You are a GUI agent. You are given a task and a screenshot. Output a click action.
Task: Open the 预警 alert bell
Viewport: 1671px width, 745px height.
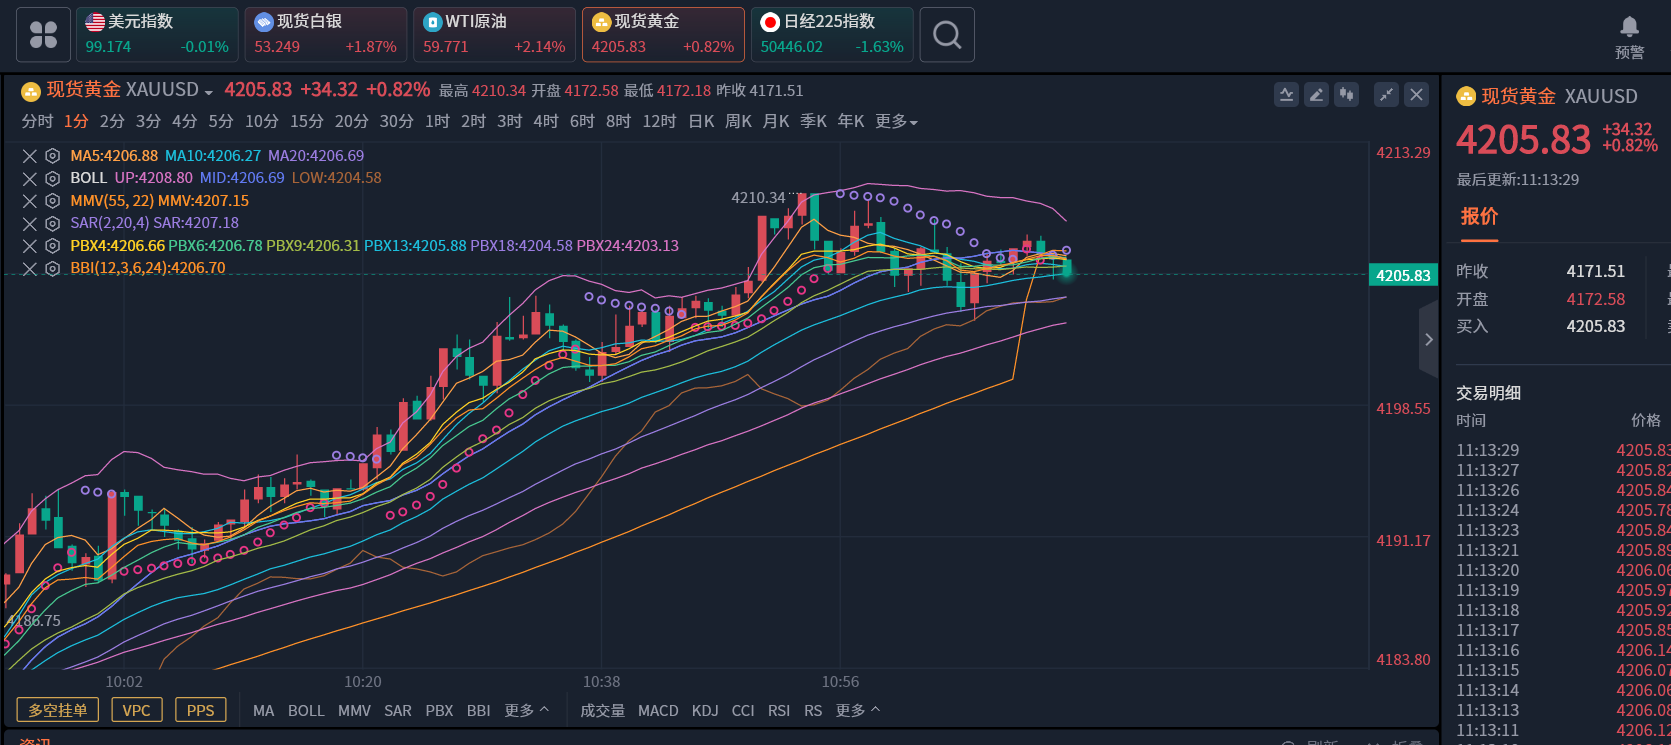[x=1629, y=35]
